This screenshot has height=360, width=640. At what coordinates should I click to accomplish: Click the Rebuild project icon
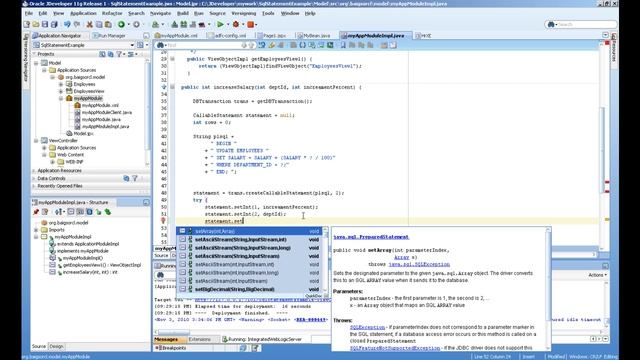[184, 24]
